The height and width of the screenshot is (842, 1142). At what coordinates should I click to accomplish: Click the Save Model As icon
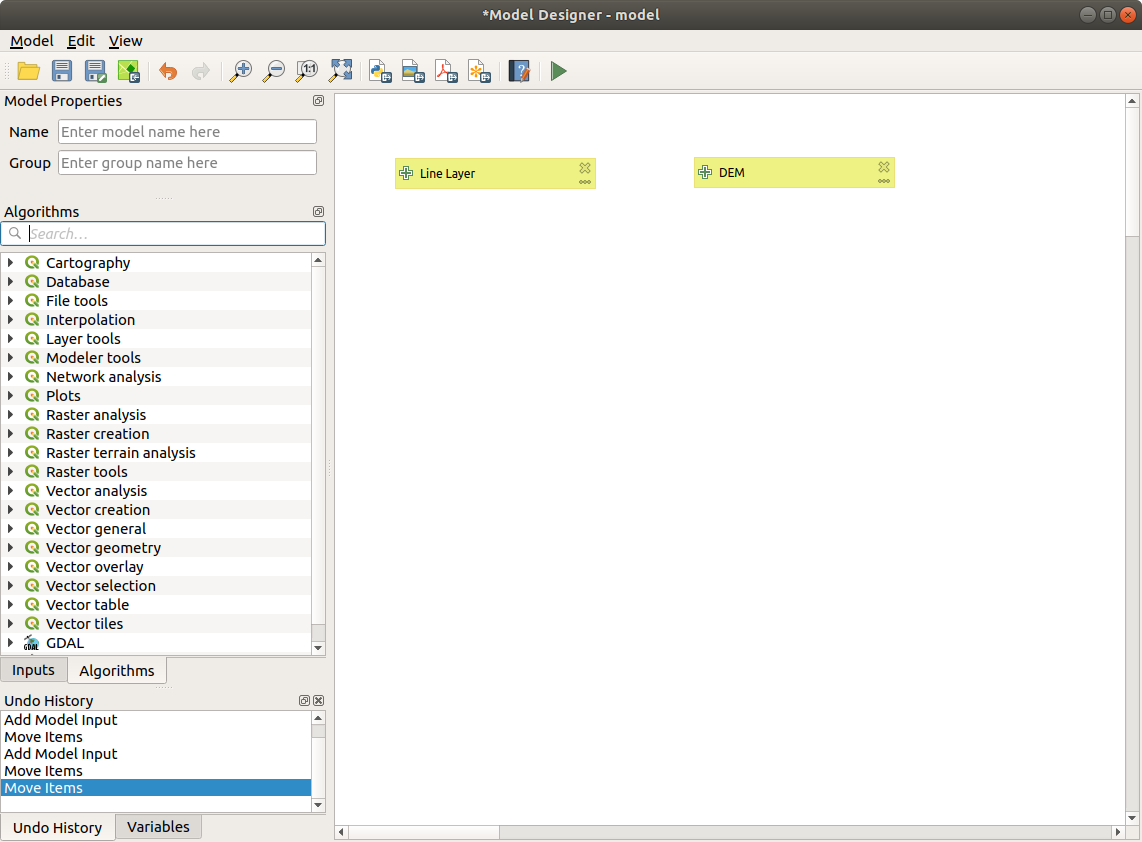(96, 71)
